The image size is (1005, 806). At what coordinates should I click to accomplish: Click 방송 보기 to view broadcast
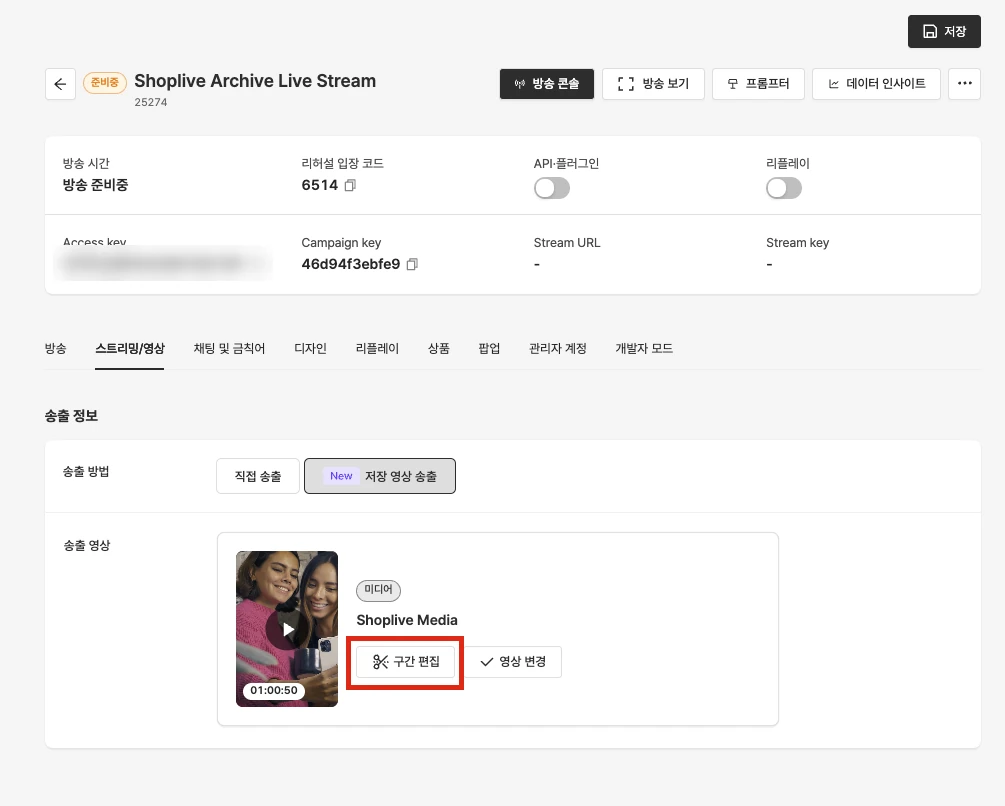pyautogui.click(x=653, y=84)
